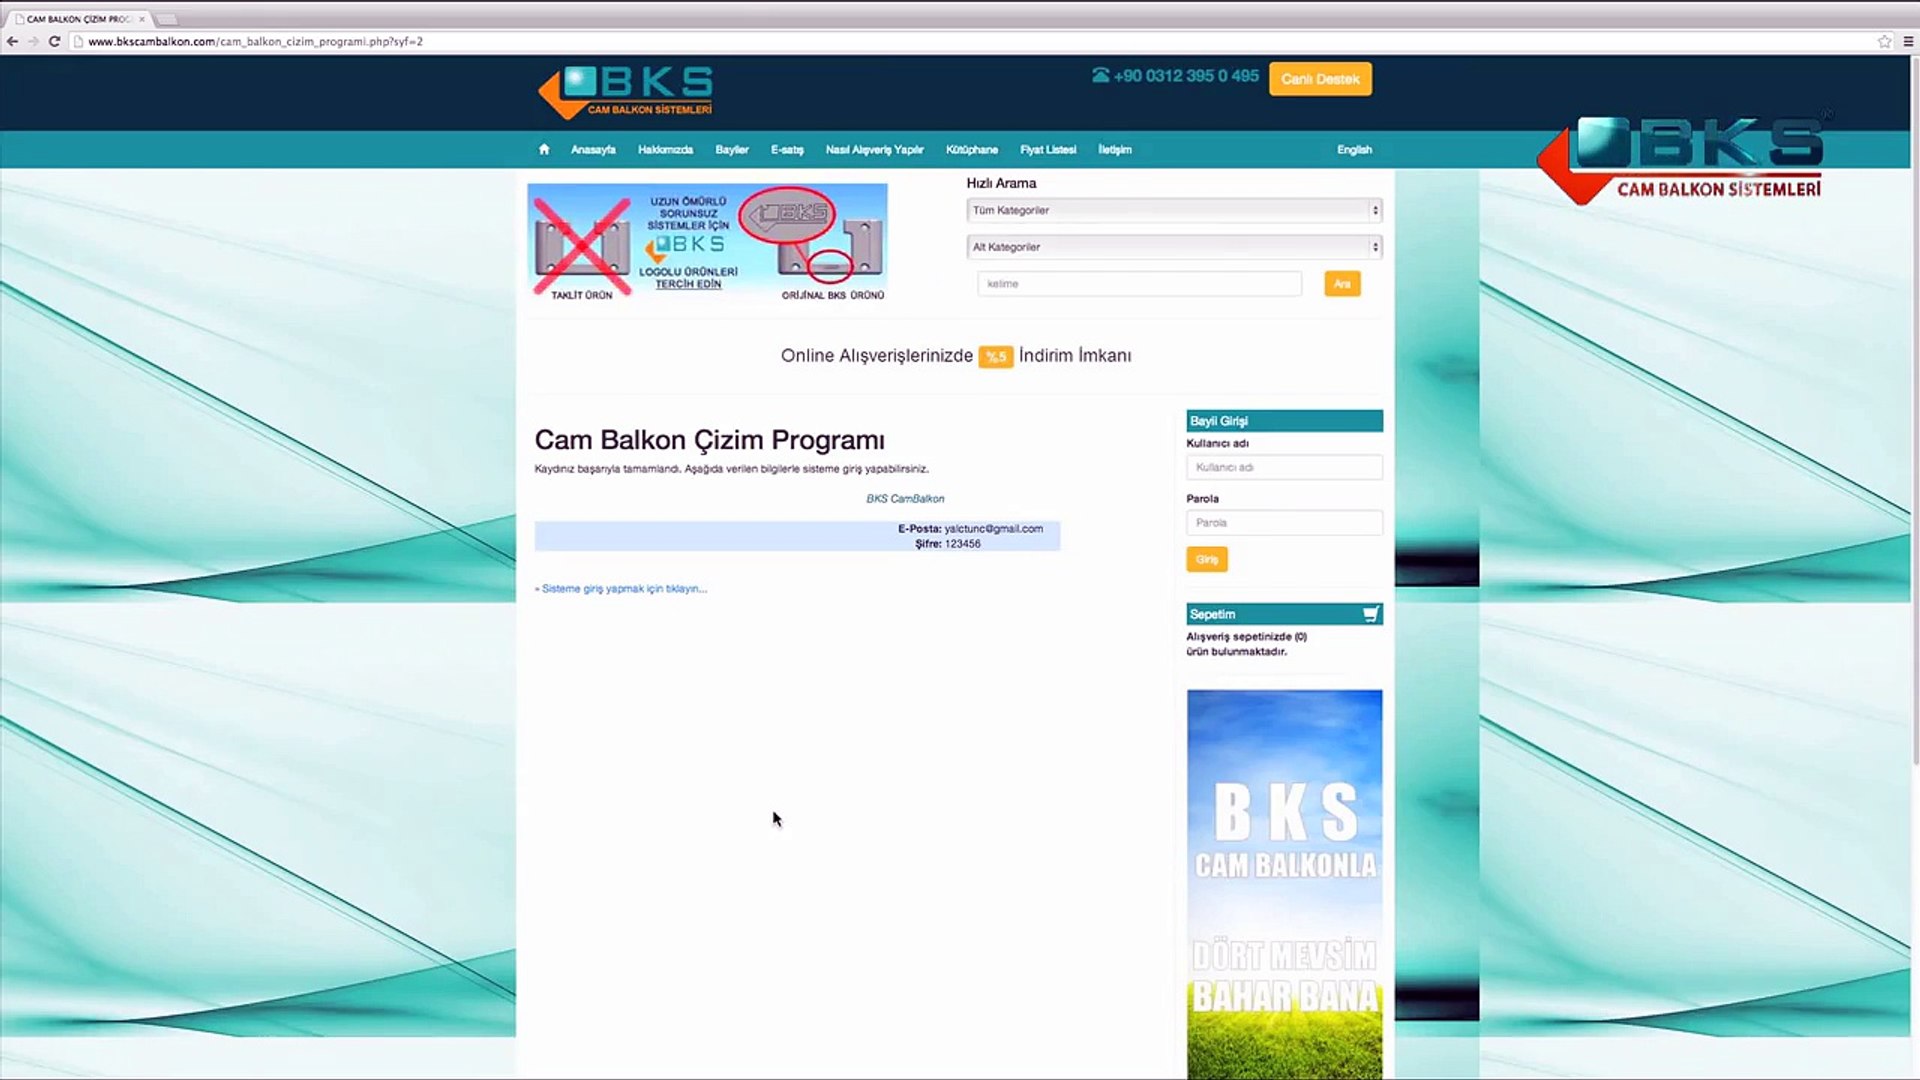Click the shopping cart icon in Sepetim

pyautogui.click(x=1370, y=614)
